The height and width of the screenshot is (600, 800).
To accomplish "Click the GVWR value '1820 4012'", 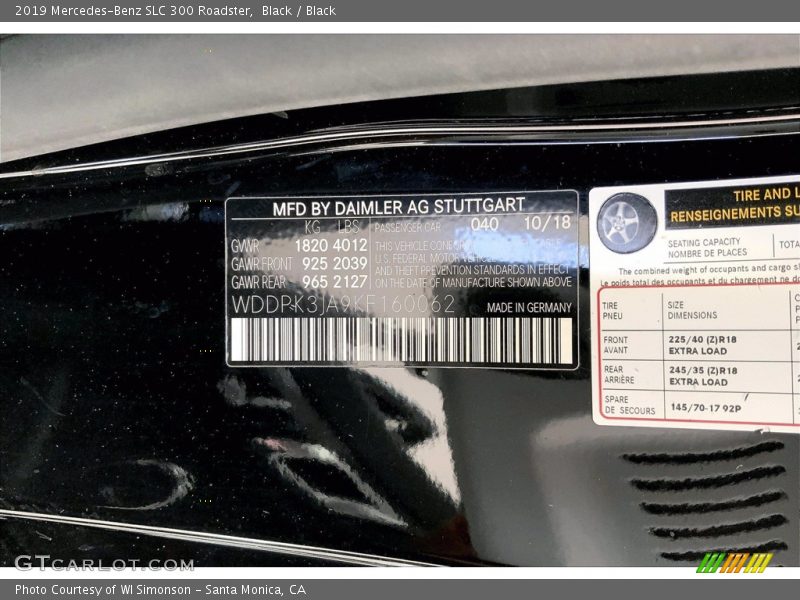I will 331,245.
